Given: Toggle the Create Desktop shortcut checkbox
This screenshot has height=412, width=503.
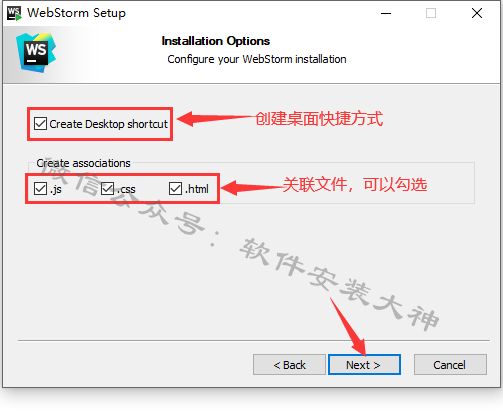Looking at the screenshot, I should (40, 124).
